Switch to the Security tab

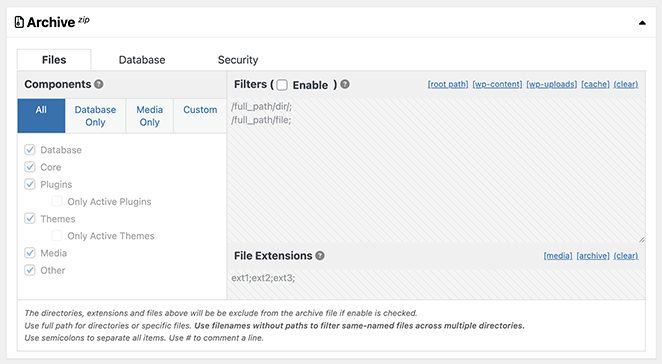point(238,60)
